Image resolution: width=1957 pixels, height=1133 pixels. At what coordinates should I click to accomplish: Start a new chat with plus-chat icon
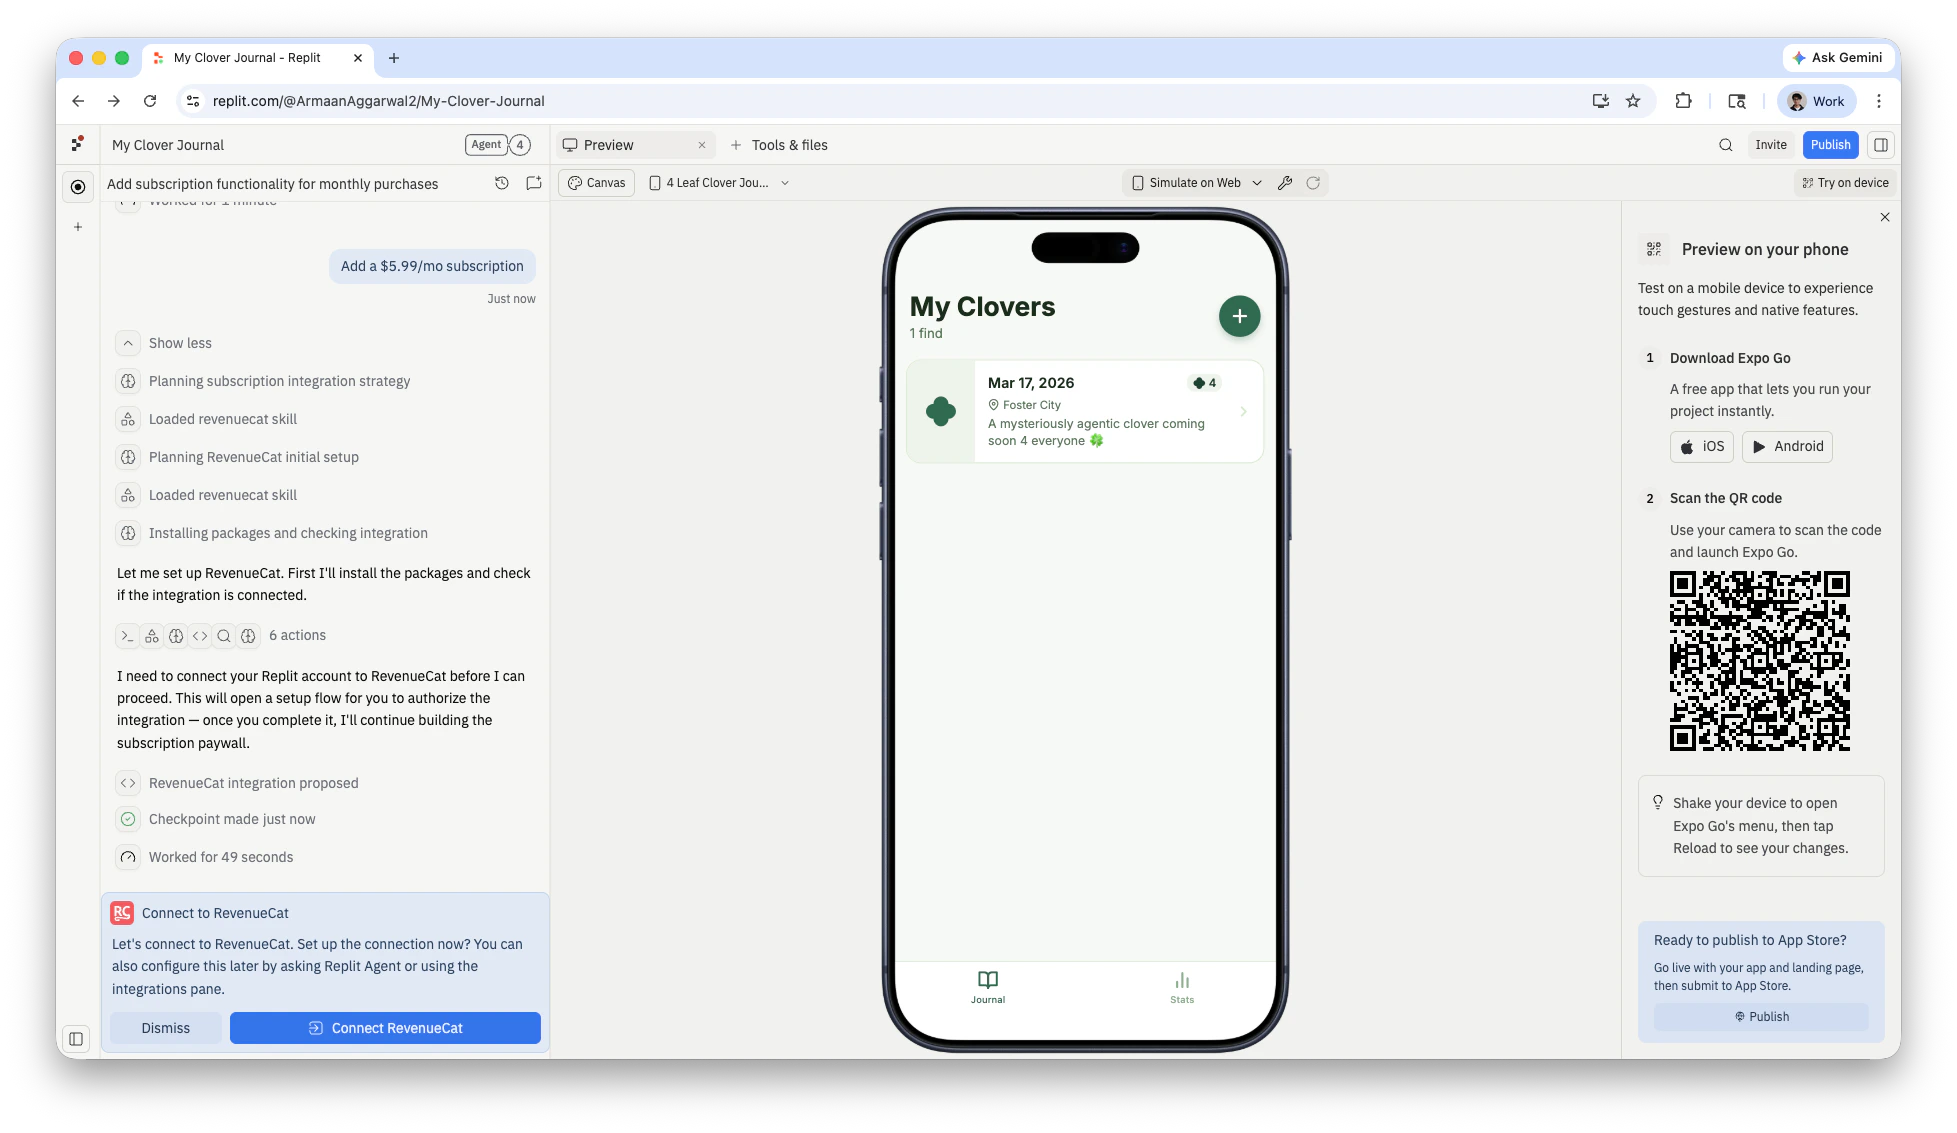[x=534, y=183]
